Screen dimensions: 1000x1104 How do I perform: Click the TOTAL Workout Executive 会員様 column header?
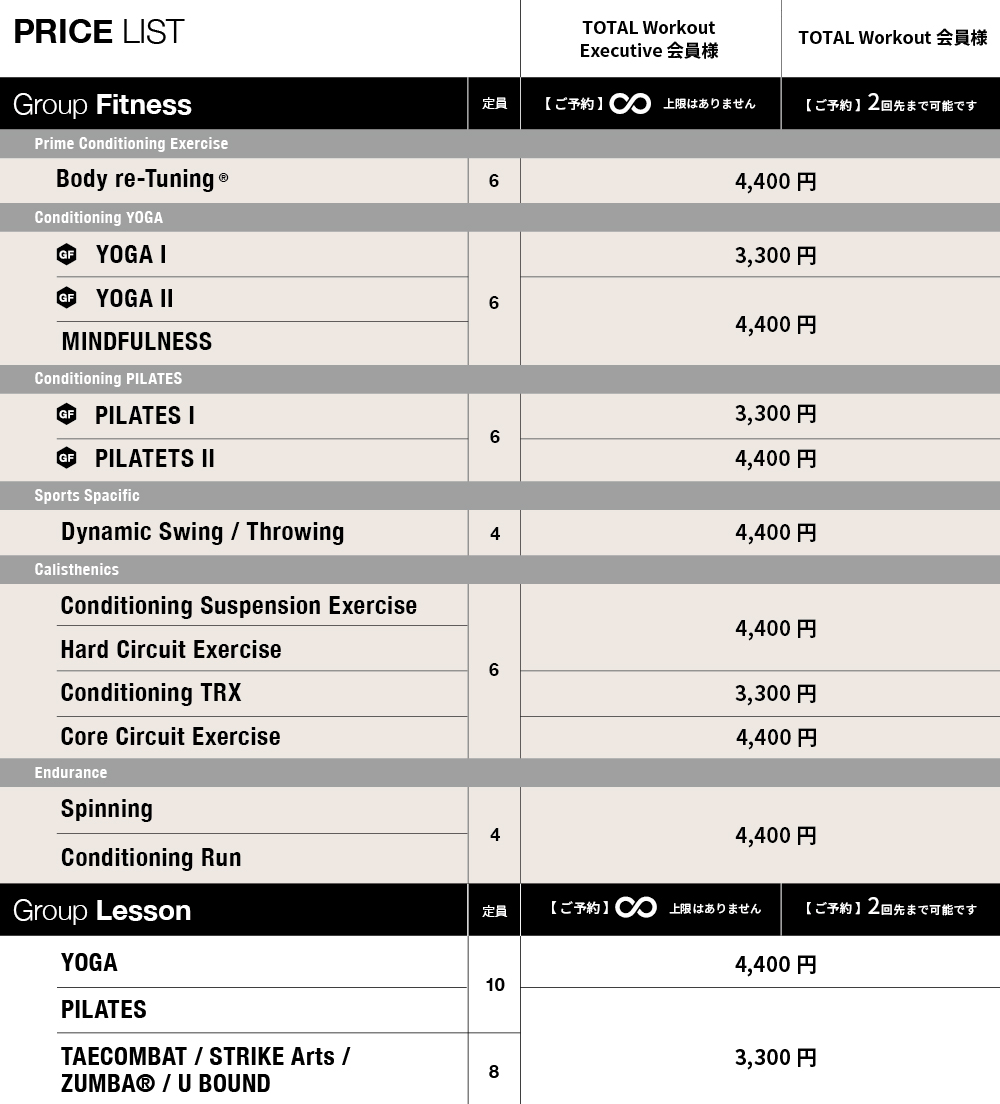tap(649, 39)
